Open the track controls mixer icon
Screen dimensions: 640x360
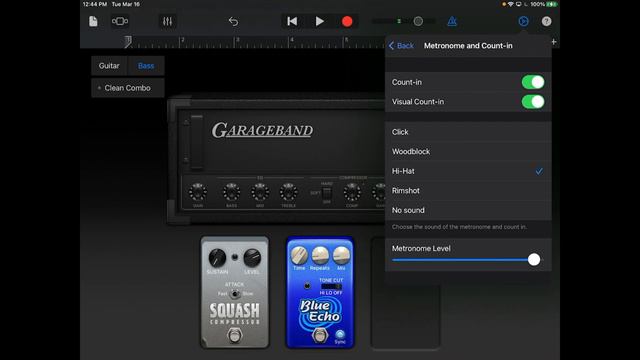167,21
